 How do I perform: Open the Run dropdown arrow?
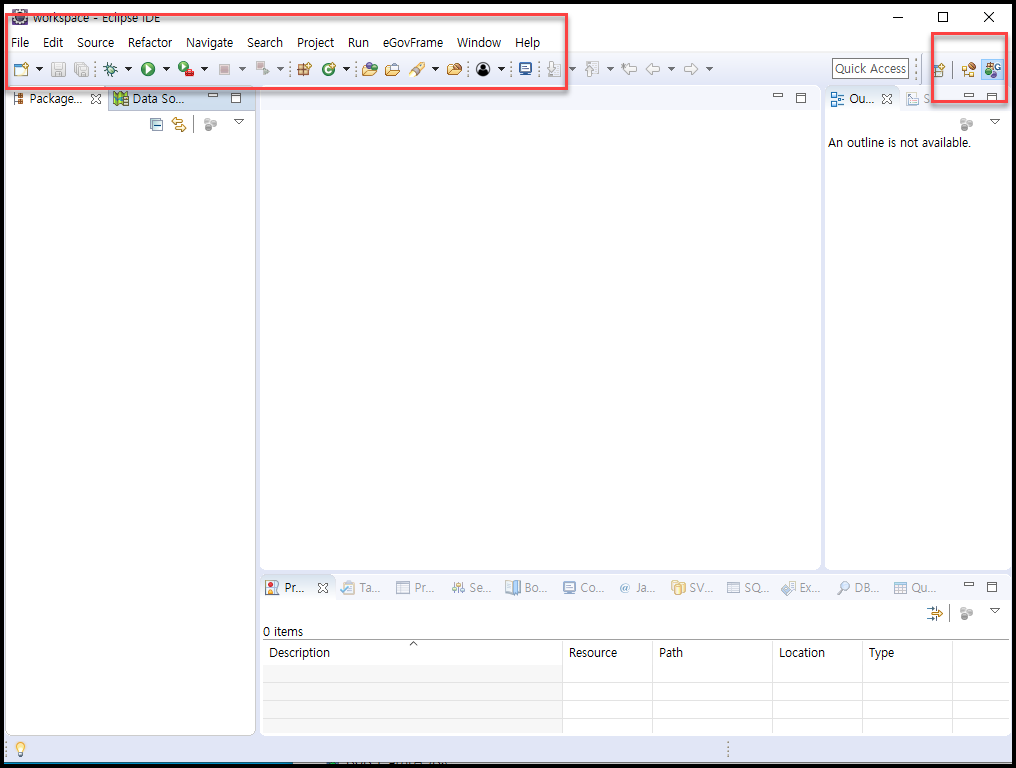[166, 69]
